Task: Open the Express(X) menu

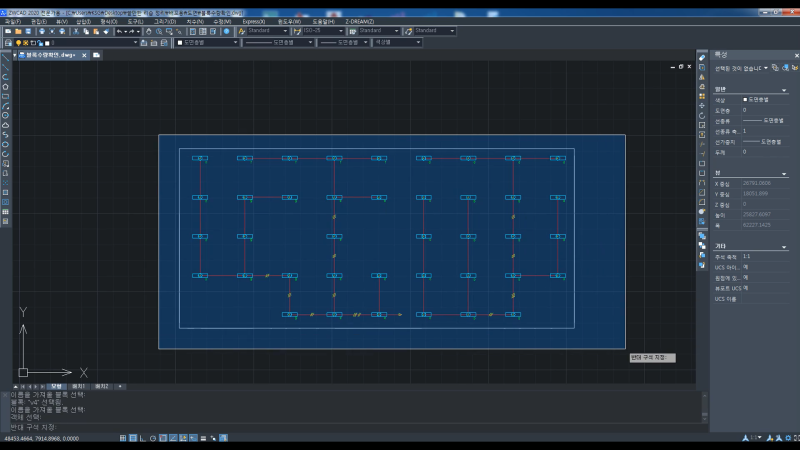Action: point(254,22)
